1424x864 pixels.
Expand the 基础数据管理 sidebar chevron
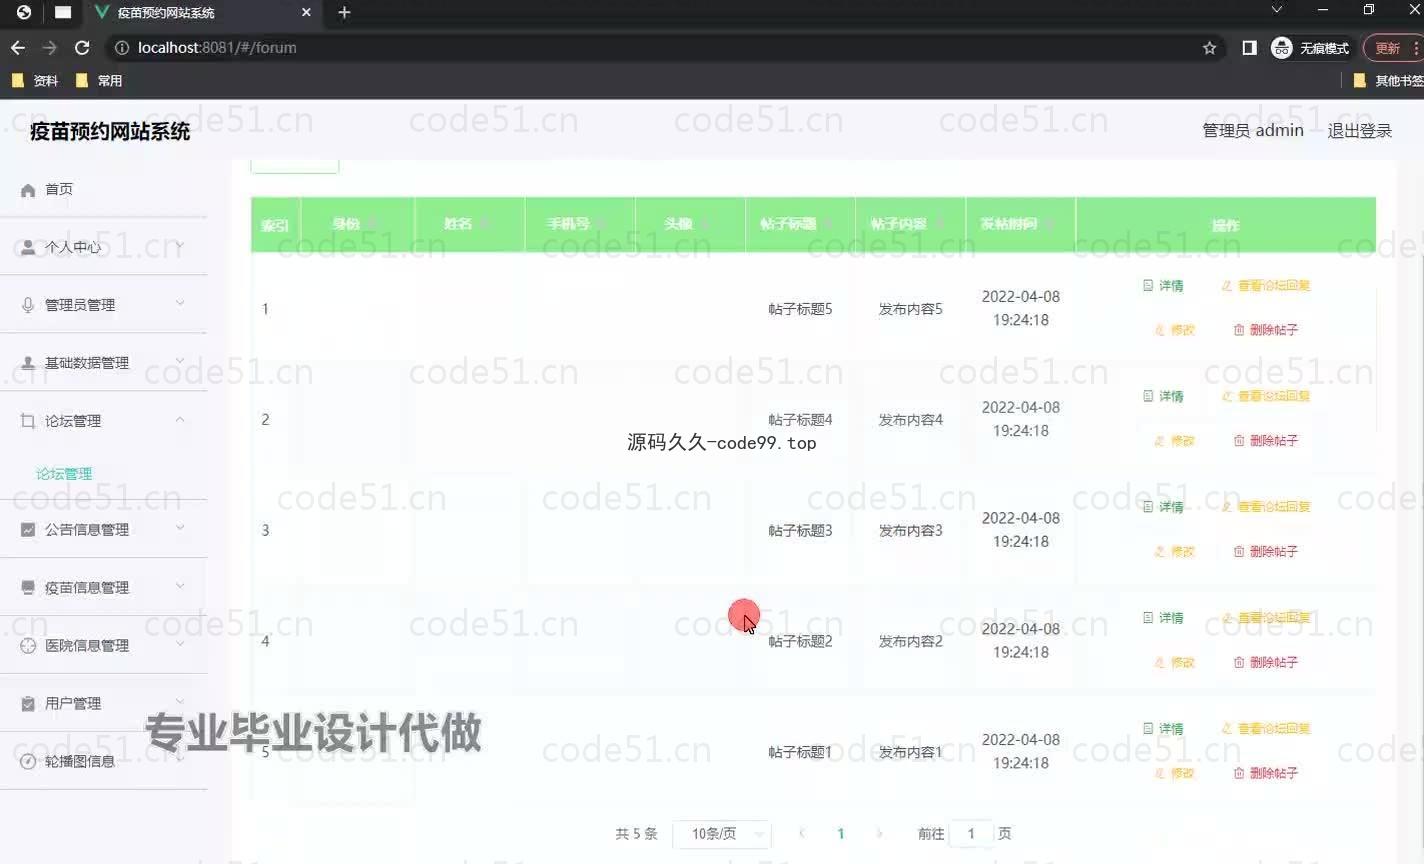pos(180,362)
